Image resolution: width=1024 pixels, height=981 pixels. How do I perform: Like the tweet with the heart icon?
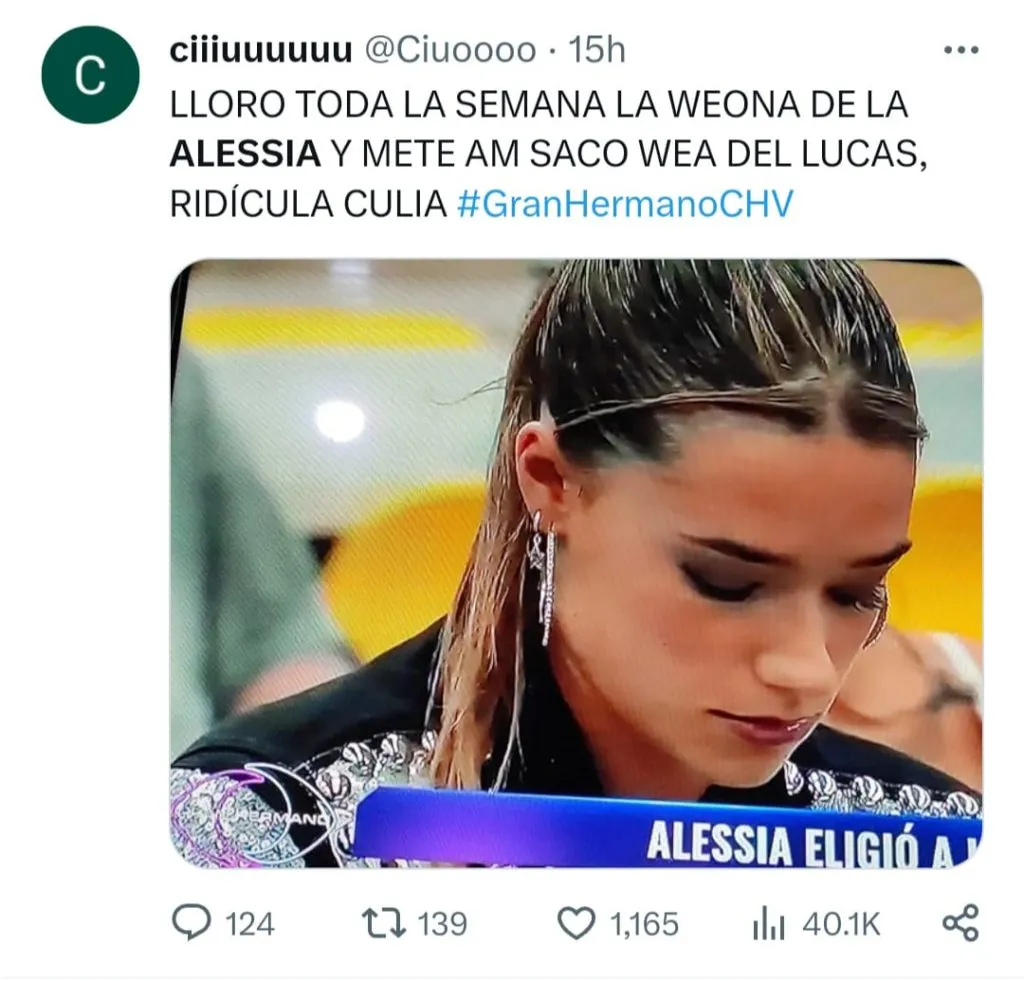click(577, 923)
